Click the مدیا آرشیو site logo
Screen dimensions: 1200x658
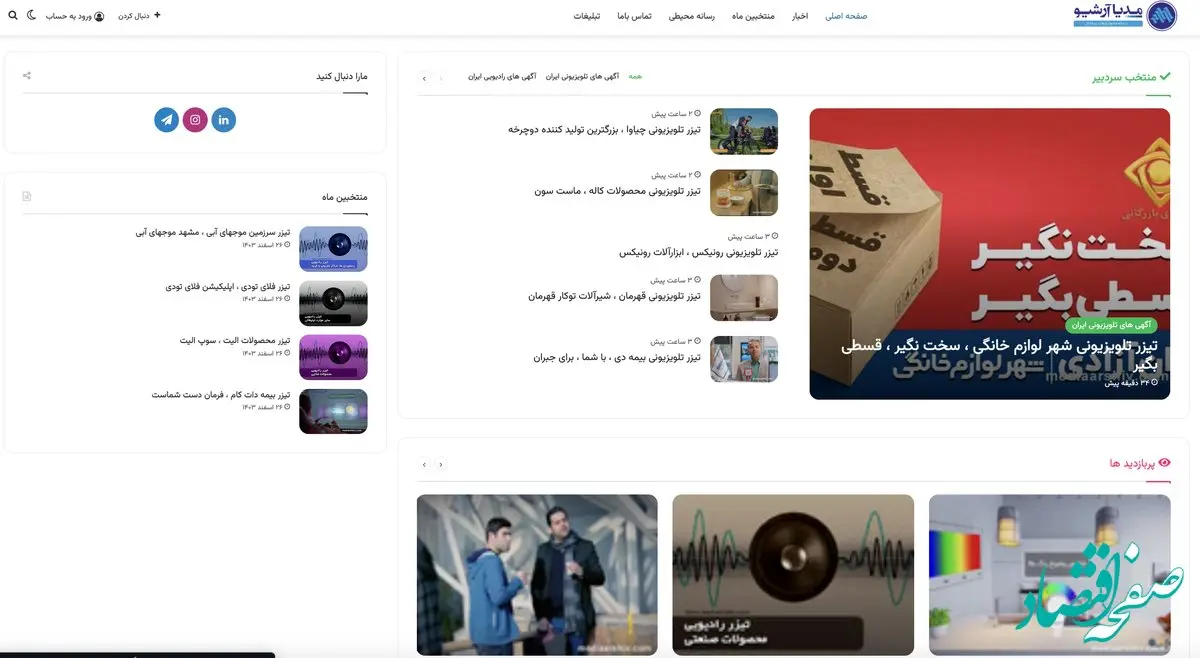tap(1118, 17)
